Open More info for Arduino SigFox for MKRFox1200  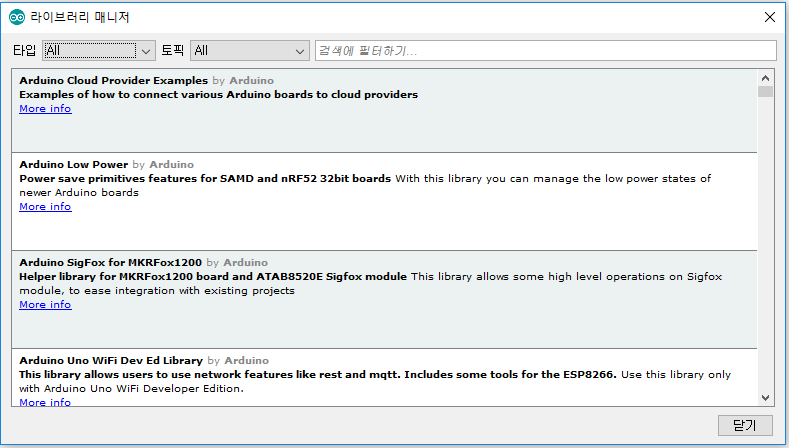coord(45,305)
